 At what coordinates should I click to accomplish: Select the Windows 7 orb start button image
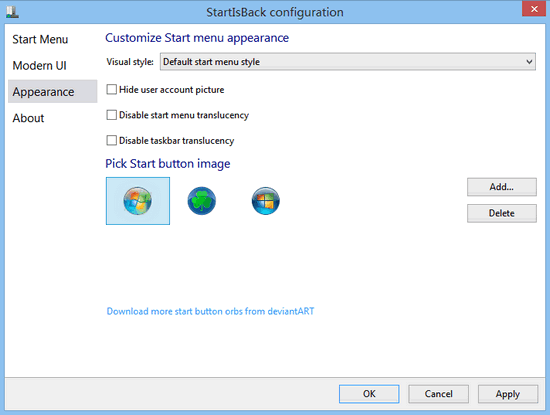pyautogui.click(x=138, y=201)
